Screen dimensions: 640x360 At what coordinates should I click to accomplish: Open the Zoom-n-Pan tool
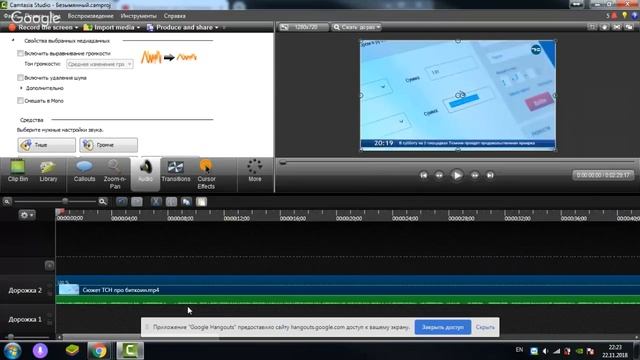click(115, 174)
